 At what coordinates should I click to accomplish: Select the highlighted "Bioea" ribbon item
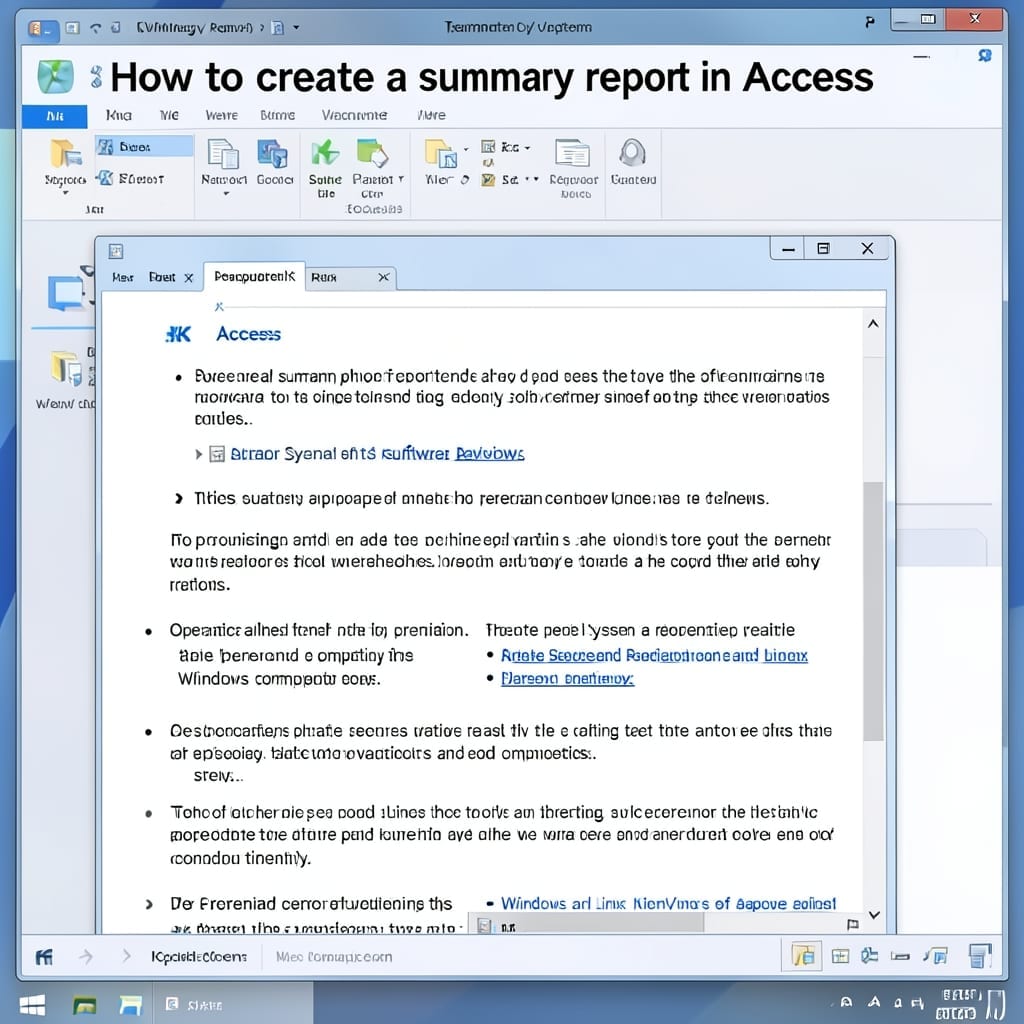click(144, 147)
